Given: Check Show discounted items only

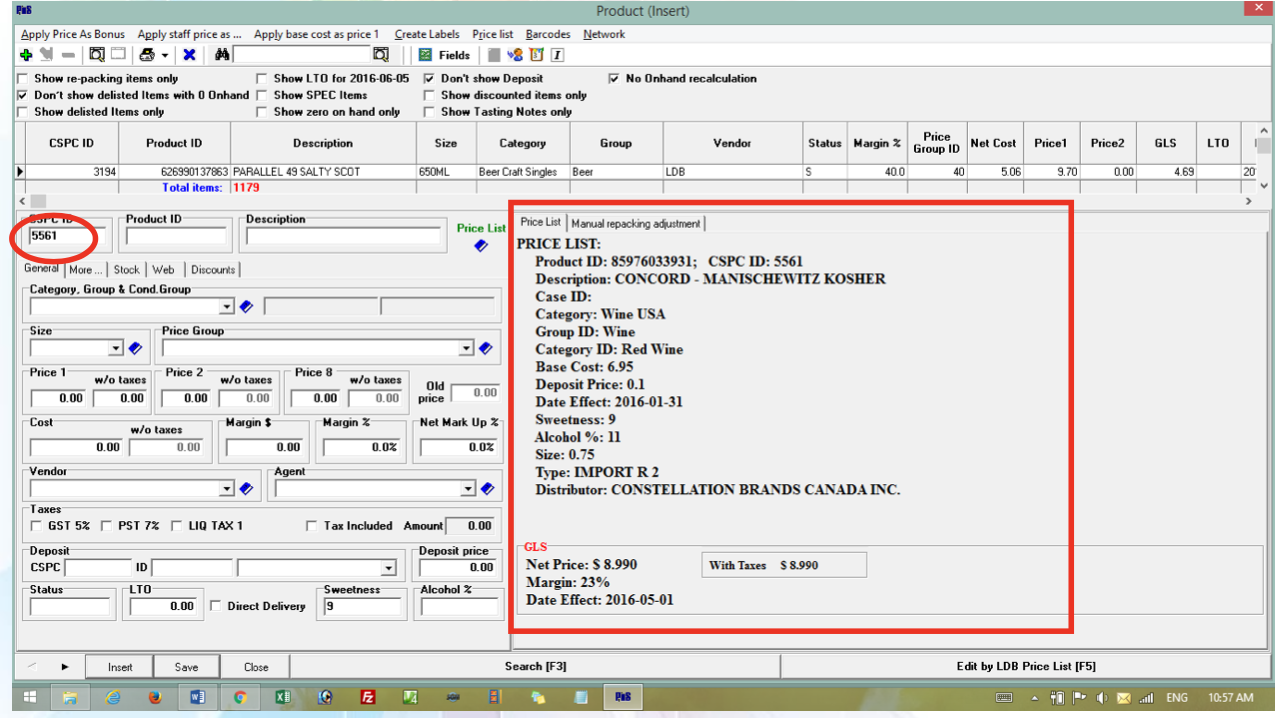Looking at the screenshot, I should tap(430, 95).
